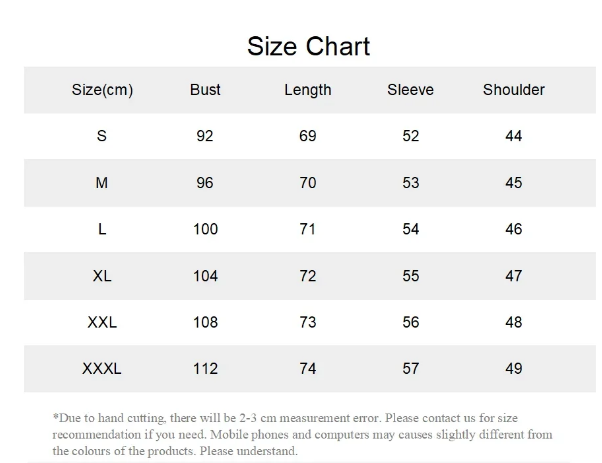Click the hand cutting measurement error note
The width and height of the screenshot is (602, 463).
coord(302,434)
